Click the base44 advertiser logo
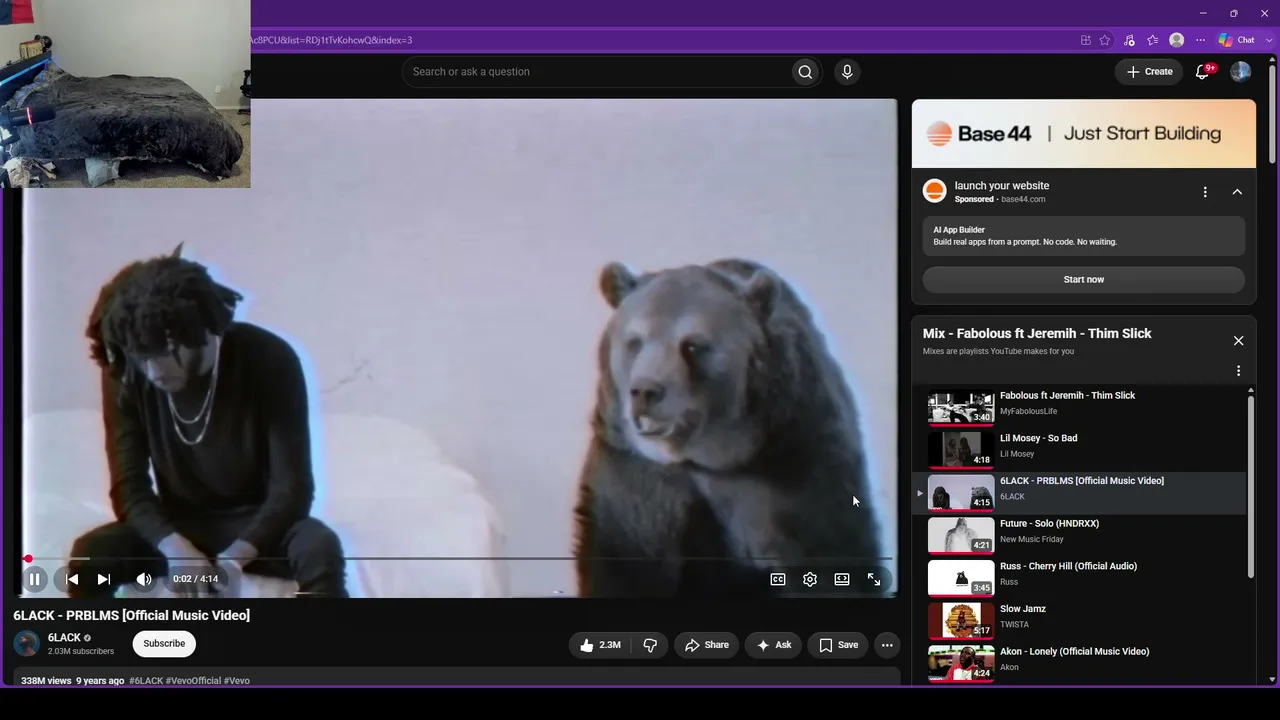This screenshot has height=720, width=1280. [x=934, y=191]
